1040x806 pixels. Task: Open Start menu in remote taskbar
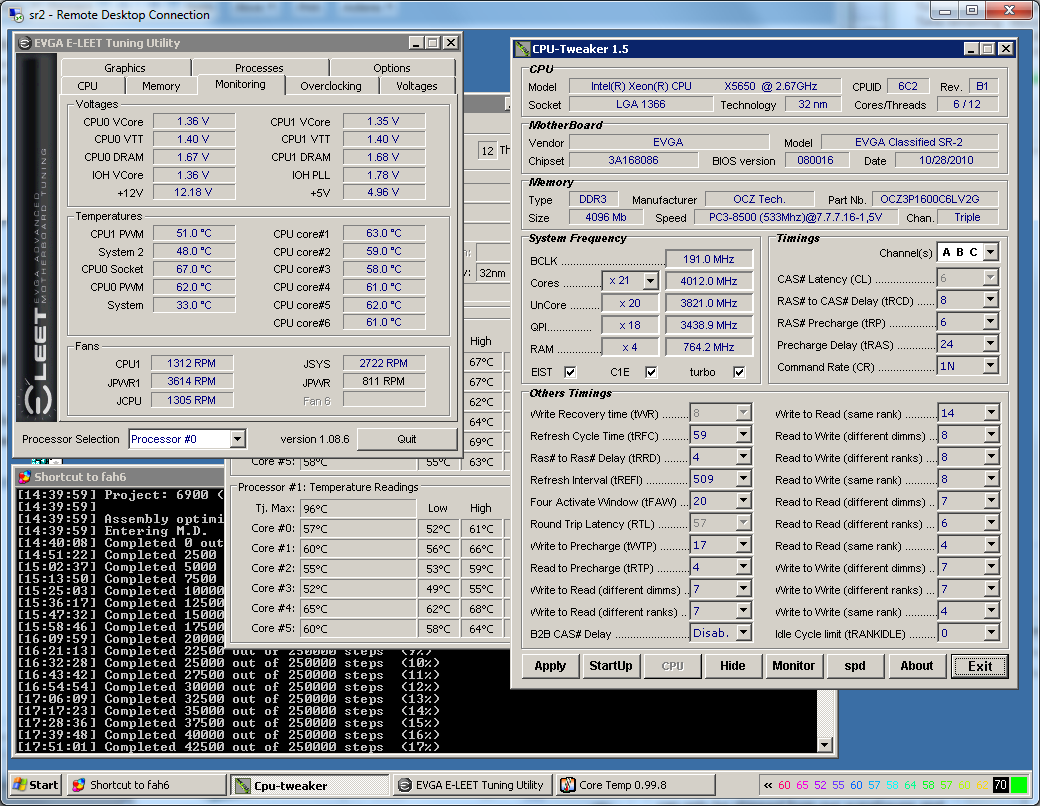tap(36, 785)
